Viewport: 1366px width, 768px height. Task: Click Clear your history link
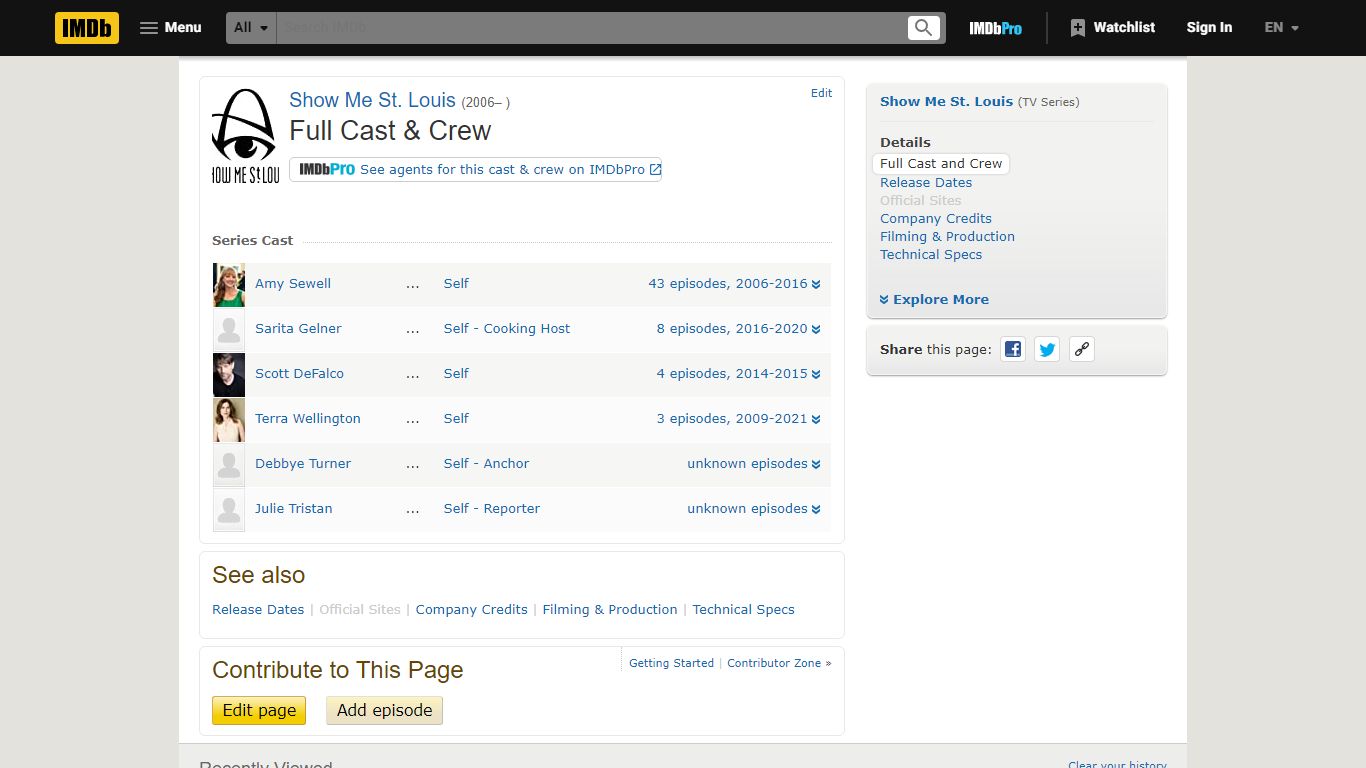[x=1117, y=764]
